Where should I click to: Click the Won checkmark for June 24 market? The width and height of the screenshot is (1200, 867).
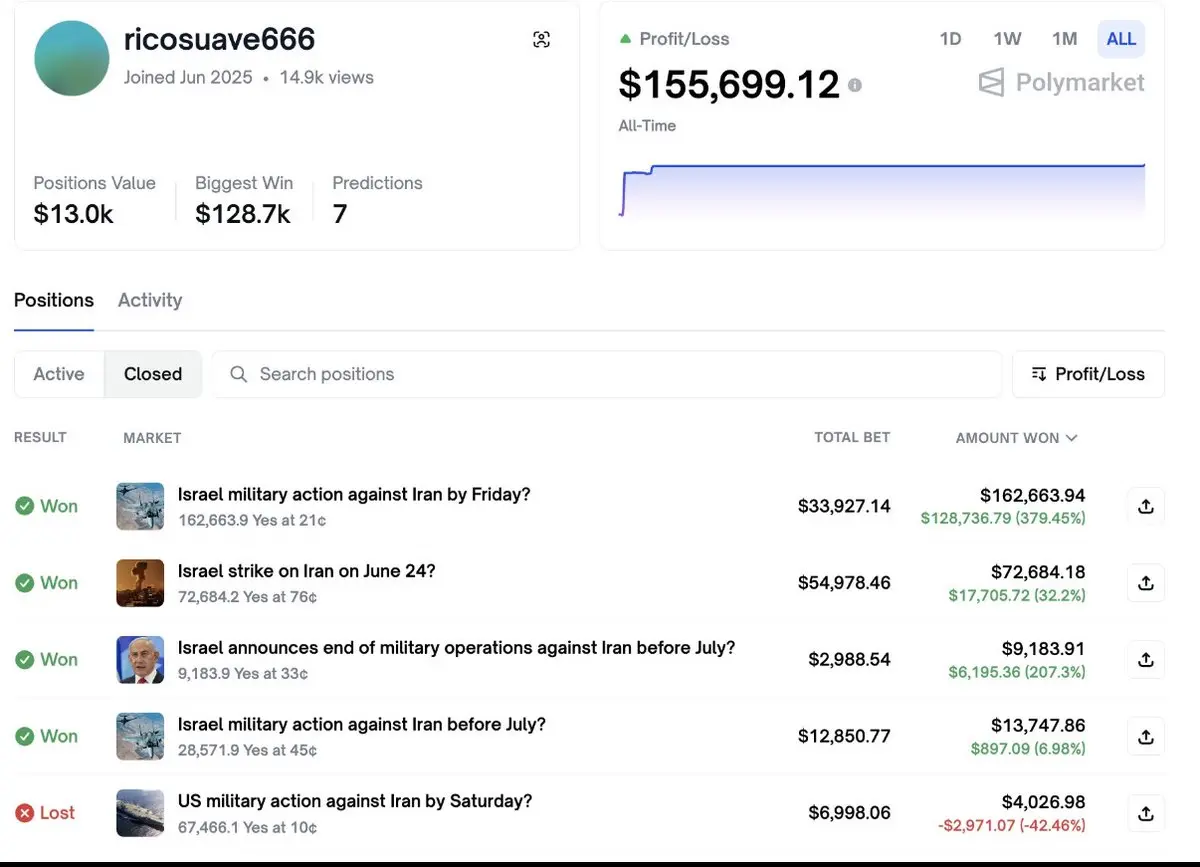[24, 583]
